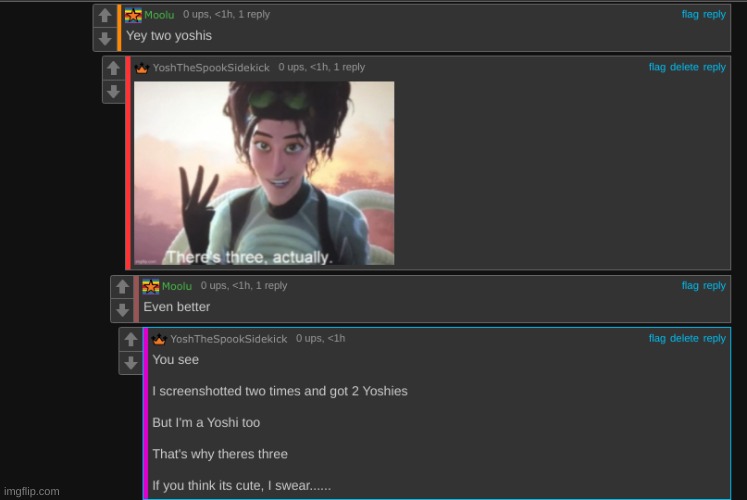Open the "There's three, actually" meme image

[264, 173]
